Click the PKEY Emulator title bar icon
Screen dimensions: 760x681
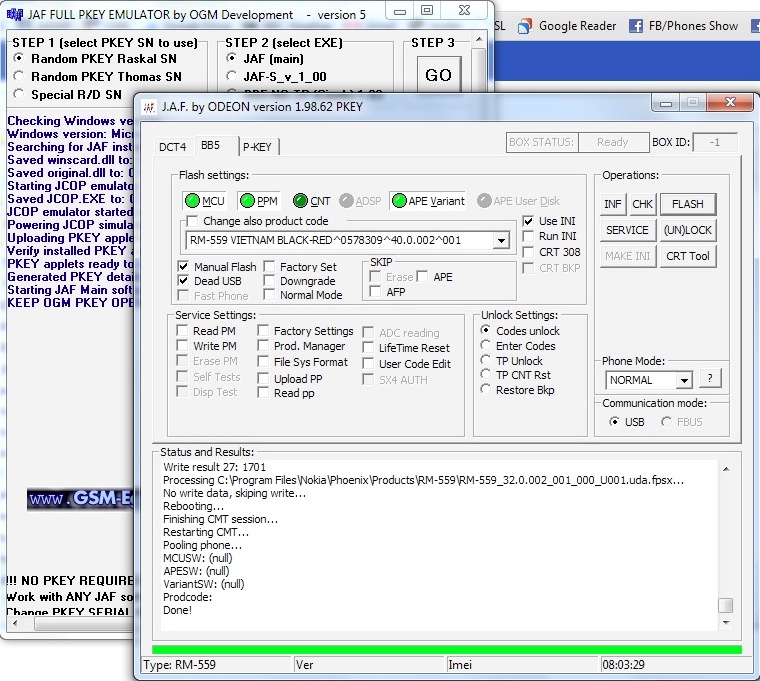click(x=15, y=15)
